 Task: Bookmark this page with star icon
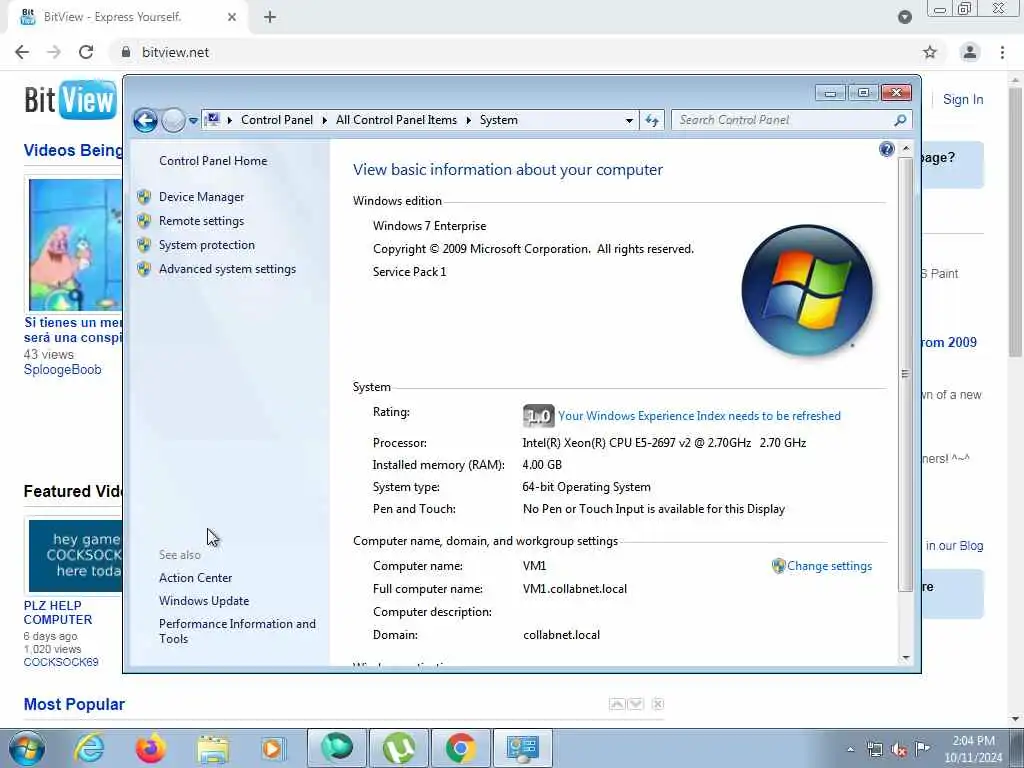pos(930,52)
